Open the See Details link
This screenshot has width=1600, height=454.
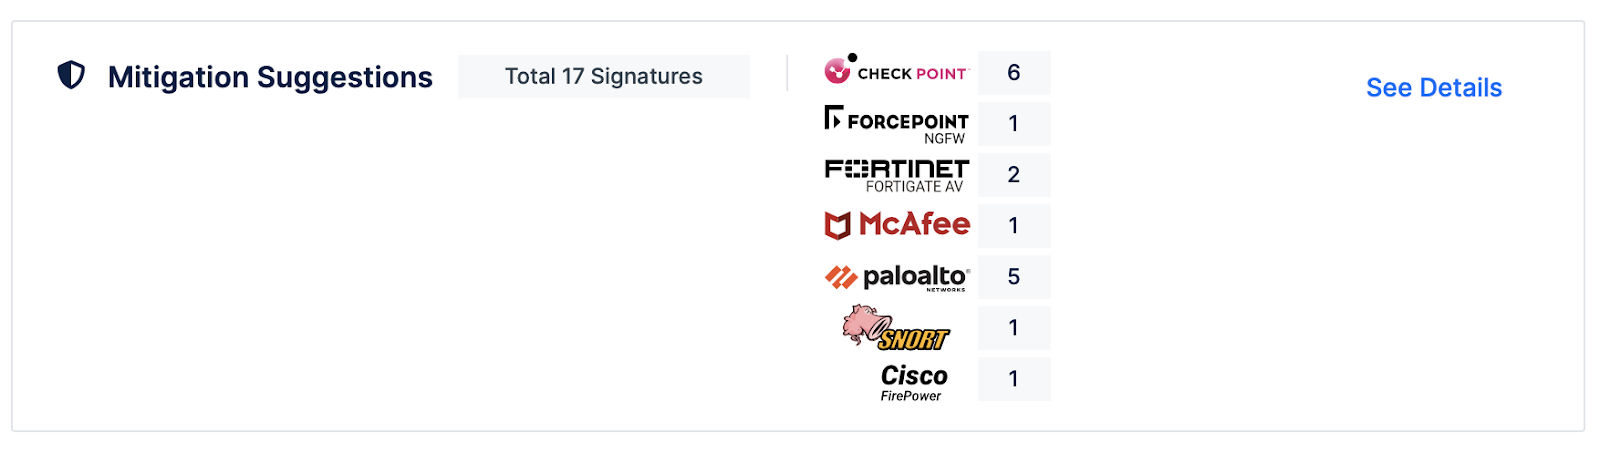(x=1433, y=88)
